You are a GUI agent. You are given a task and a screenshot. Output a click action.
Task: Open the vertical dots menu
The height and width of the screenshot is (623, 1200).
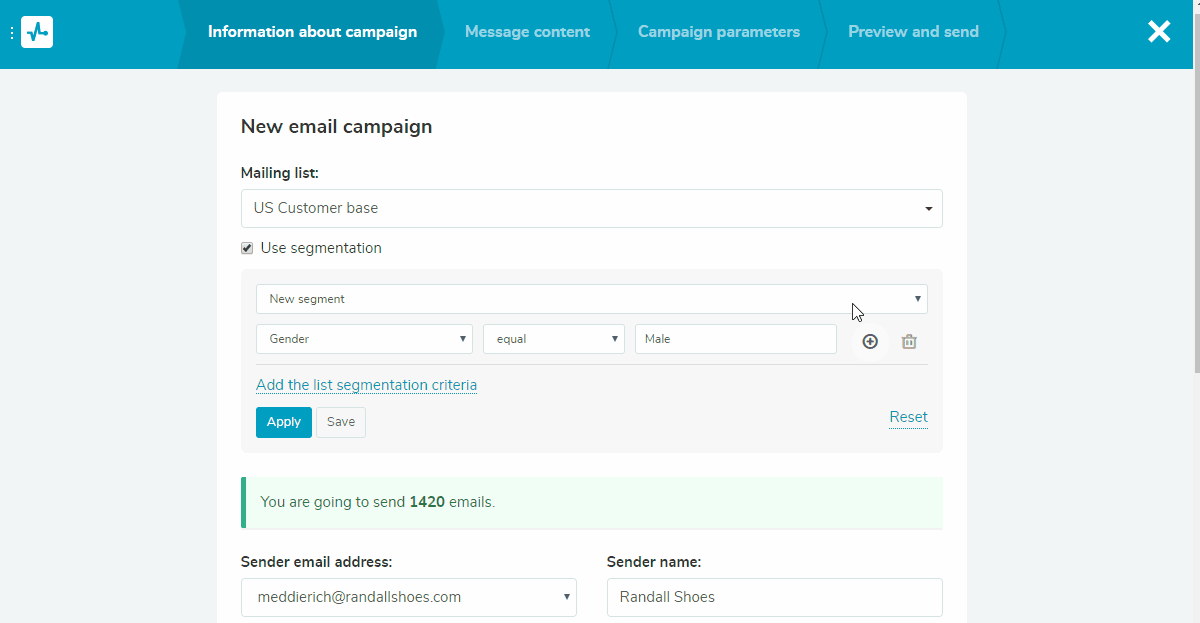[x=12, y=32]
